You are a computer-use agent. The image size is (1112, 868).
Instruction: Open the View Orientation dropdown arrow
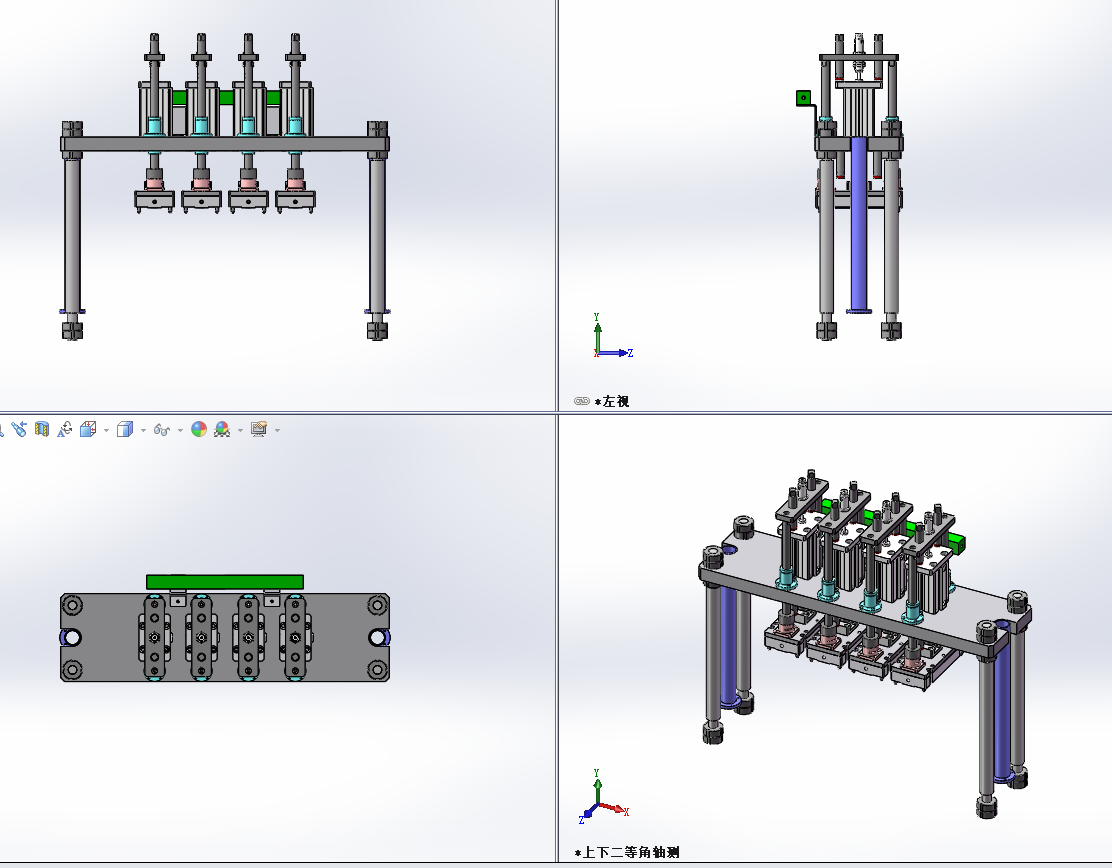(x=106, y=430)
